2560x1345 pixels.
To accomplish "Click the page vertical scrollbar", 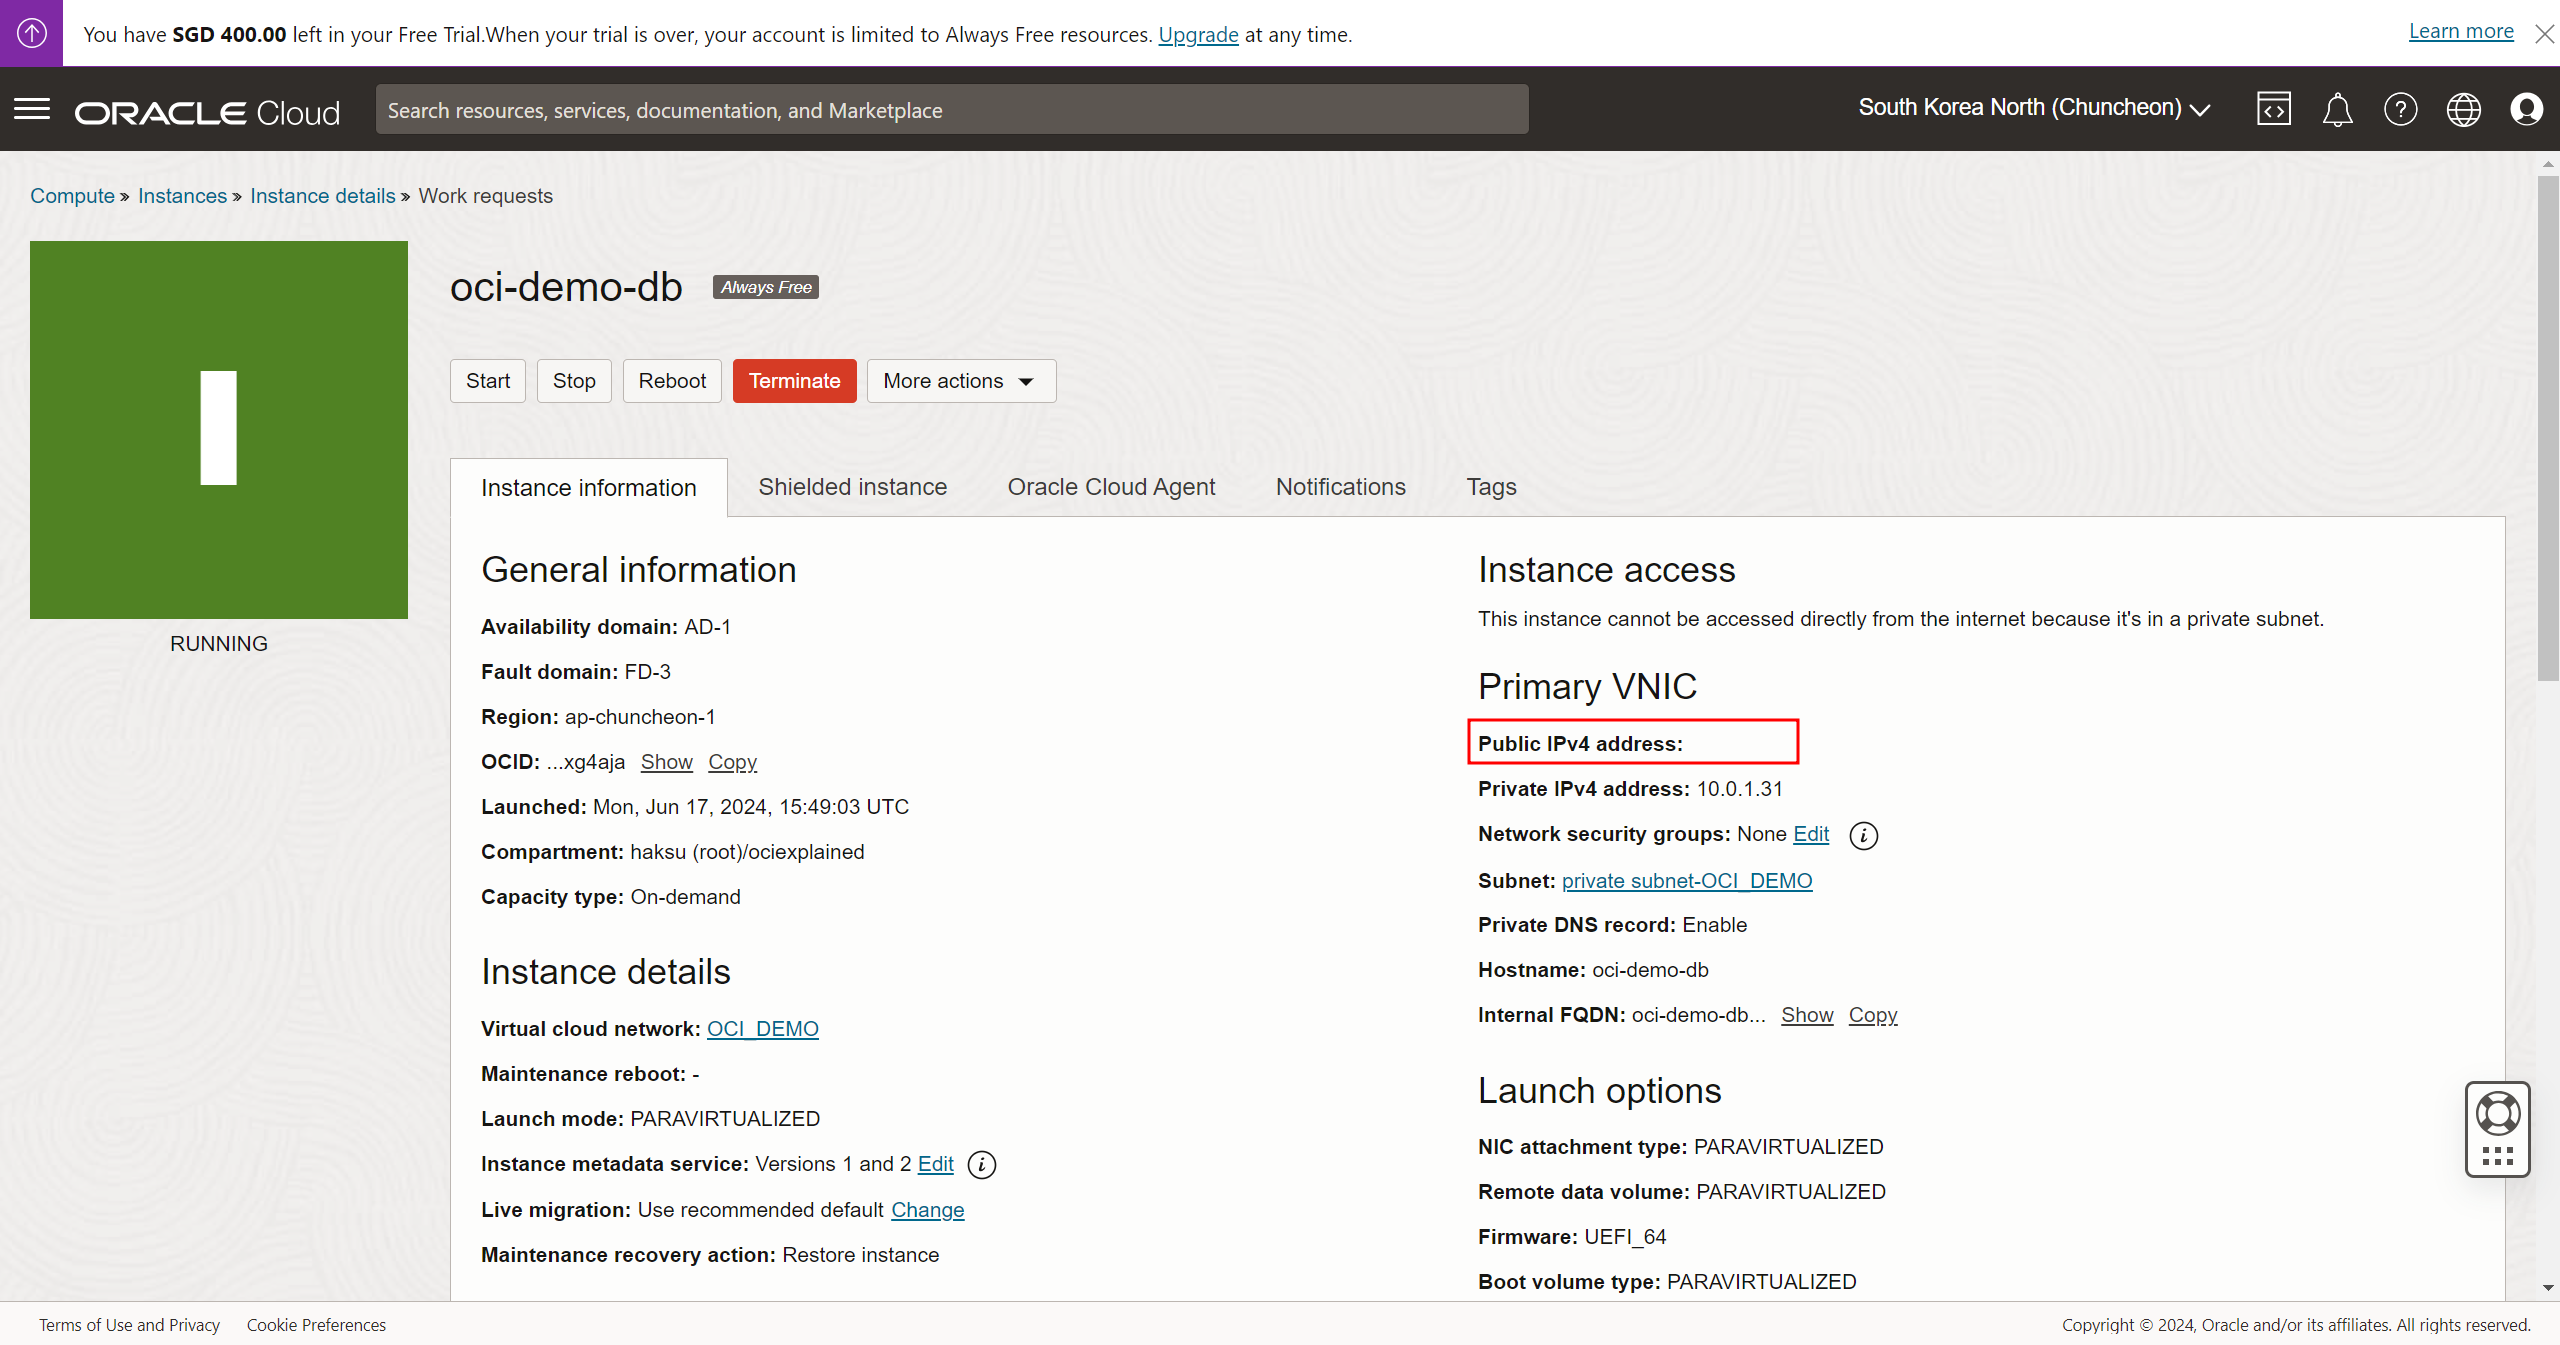I will tap(2547, 430).
